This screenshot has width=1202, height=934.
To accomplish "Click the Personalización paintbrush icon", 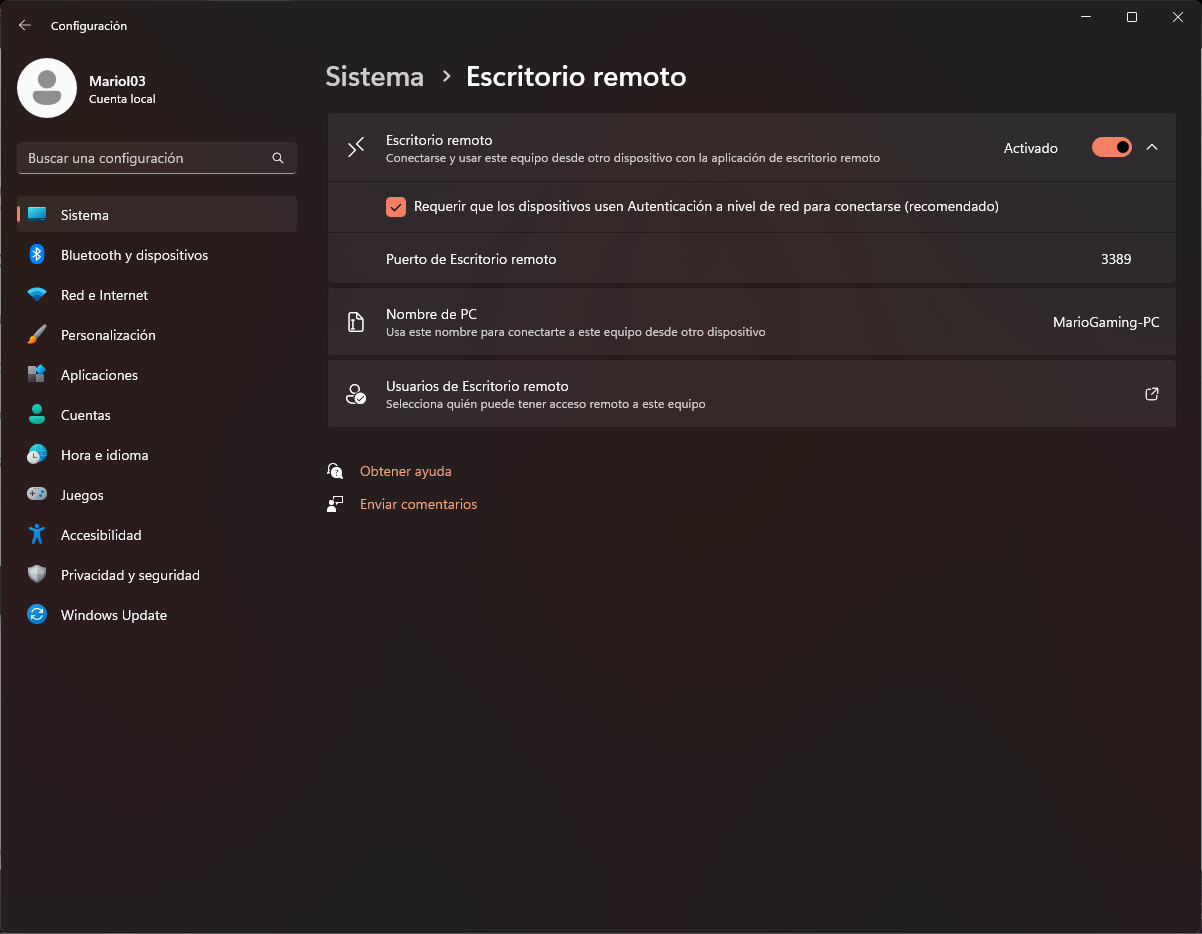I will point(37,335).
